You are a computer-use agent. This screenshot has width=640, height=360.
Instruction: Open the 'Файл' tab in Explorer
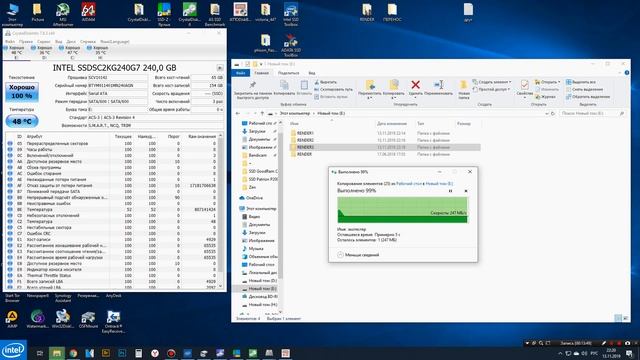coord(241,73)
